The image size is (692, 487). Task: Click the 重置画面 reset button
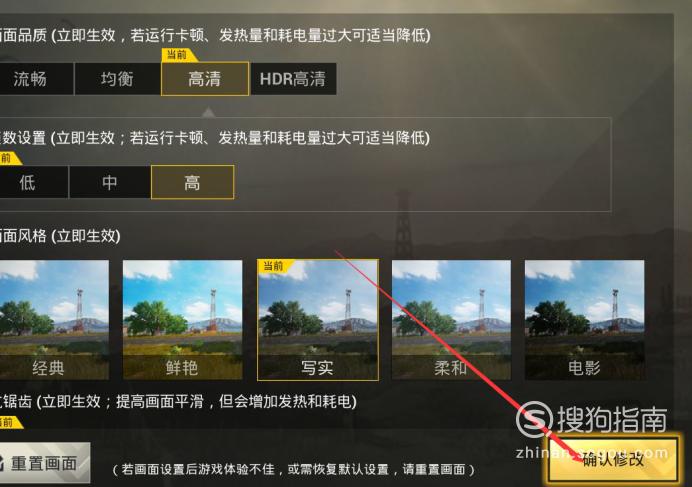(44, 463)
